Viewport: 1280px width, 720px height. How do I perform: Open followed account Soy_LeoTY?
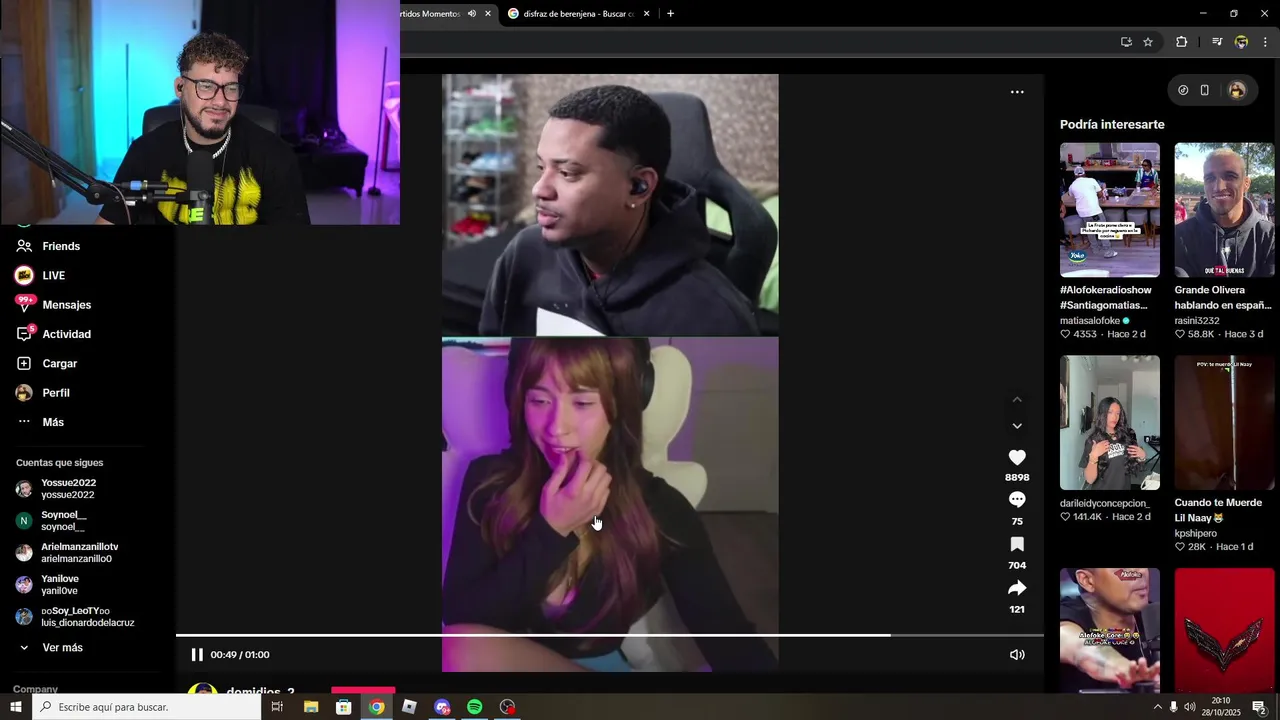pos(87,617)
